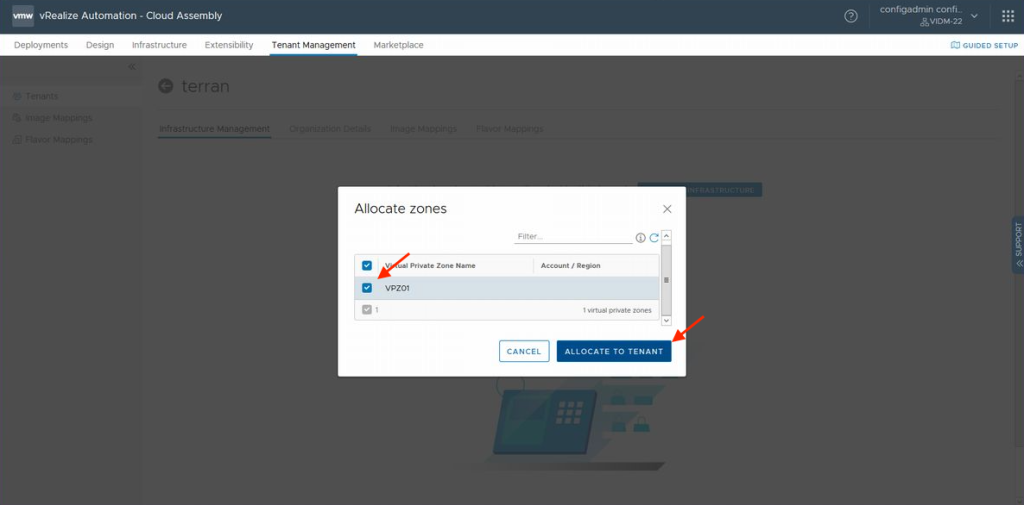Click the dialog scrollbar thumb
The height and width of the screenshot is (505, 1024).
(x=666, y=280)
